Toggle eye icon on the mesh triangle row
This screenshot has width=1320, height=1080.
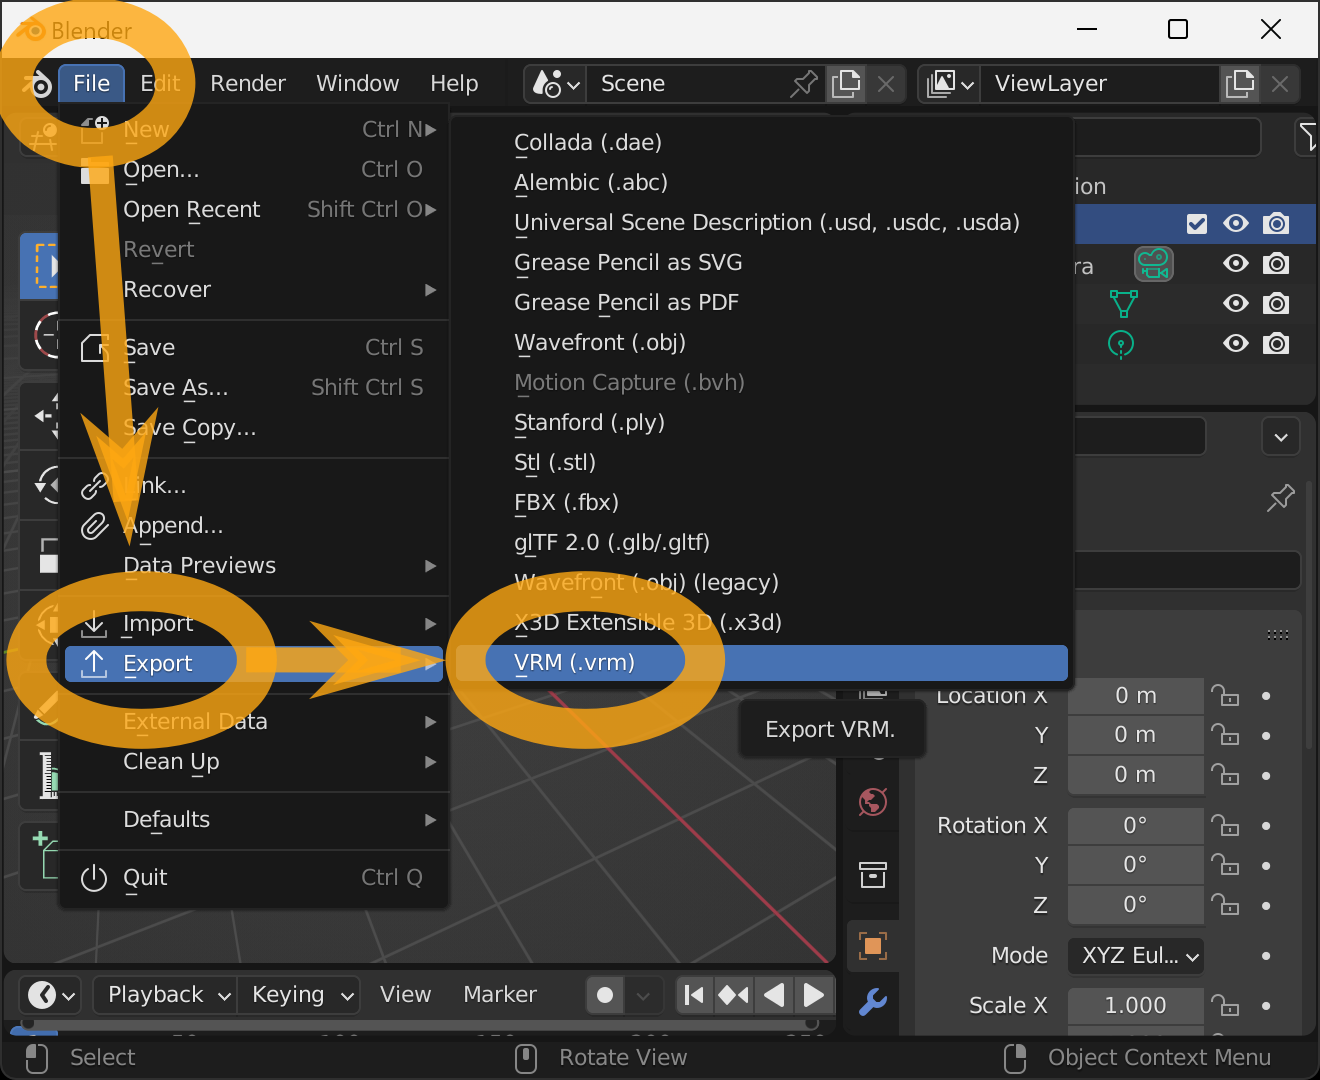point(1236,304)
